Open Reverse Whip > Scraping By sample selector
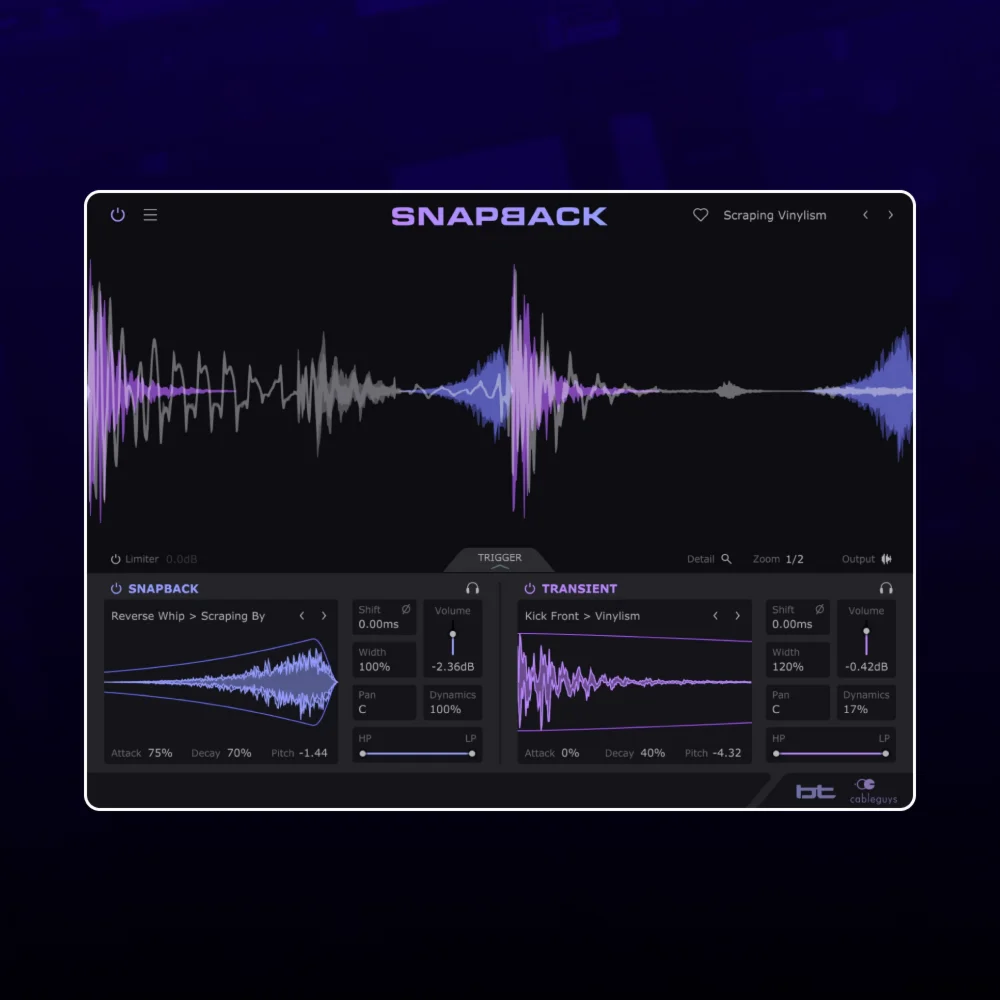Image resolution: width=1000 pixels, height=1000 pixels. point(188,616)
